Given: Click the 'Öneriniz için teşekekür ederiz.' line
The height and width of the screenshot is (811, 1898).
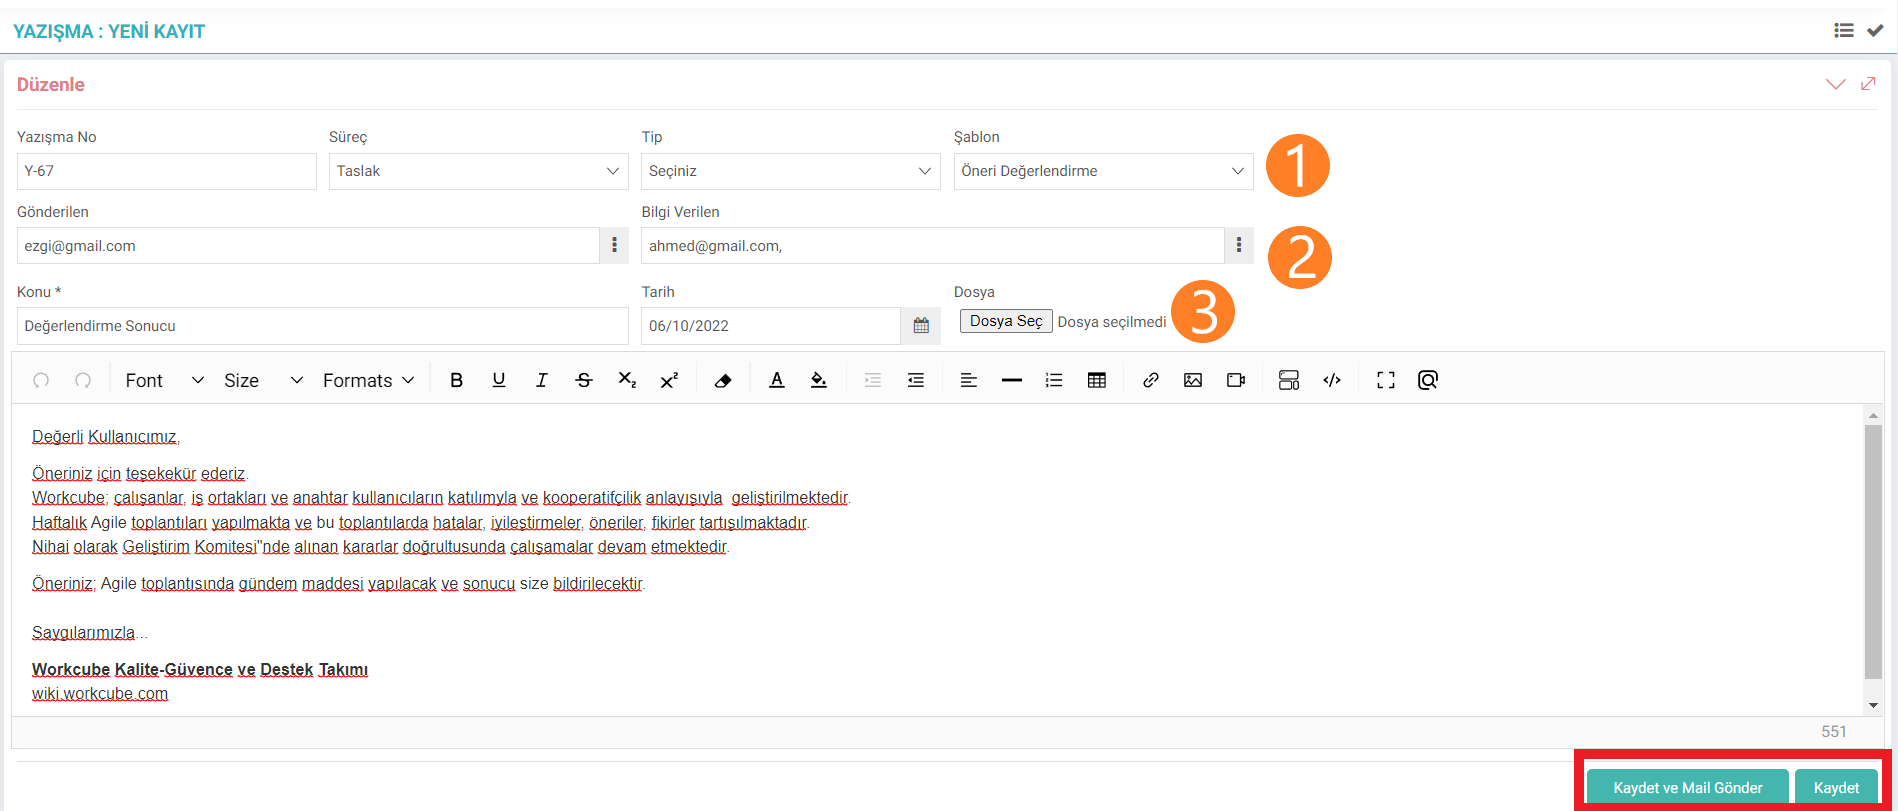Looking at the screenshot, I should [140, 474].
